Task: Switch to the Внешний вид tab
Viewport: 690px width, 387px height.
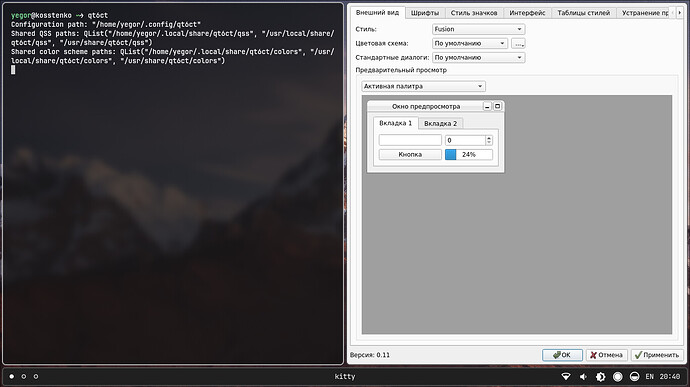Action: (378, 12)
